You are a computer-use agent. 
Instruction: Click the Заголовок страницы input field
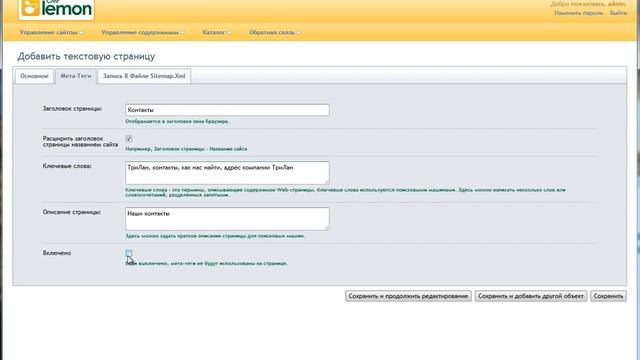click(227, 110)
